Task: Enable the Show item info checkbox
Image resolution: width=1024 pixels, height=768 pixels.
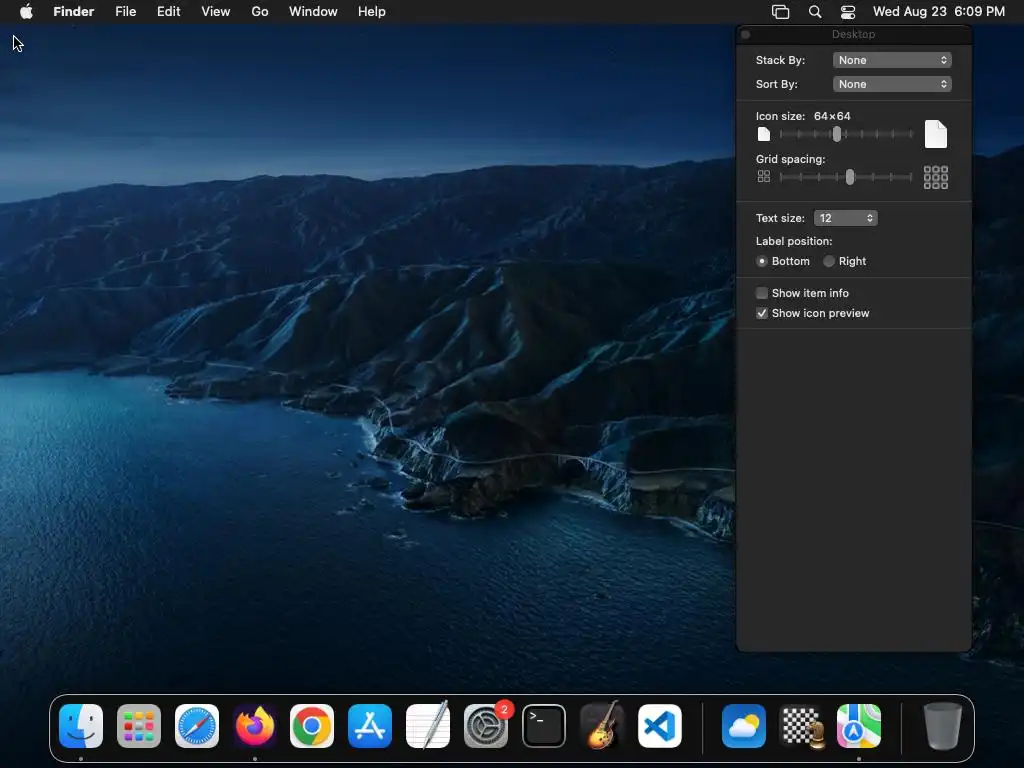Action: pyautogui.click(x=762, y=293)
